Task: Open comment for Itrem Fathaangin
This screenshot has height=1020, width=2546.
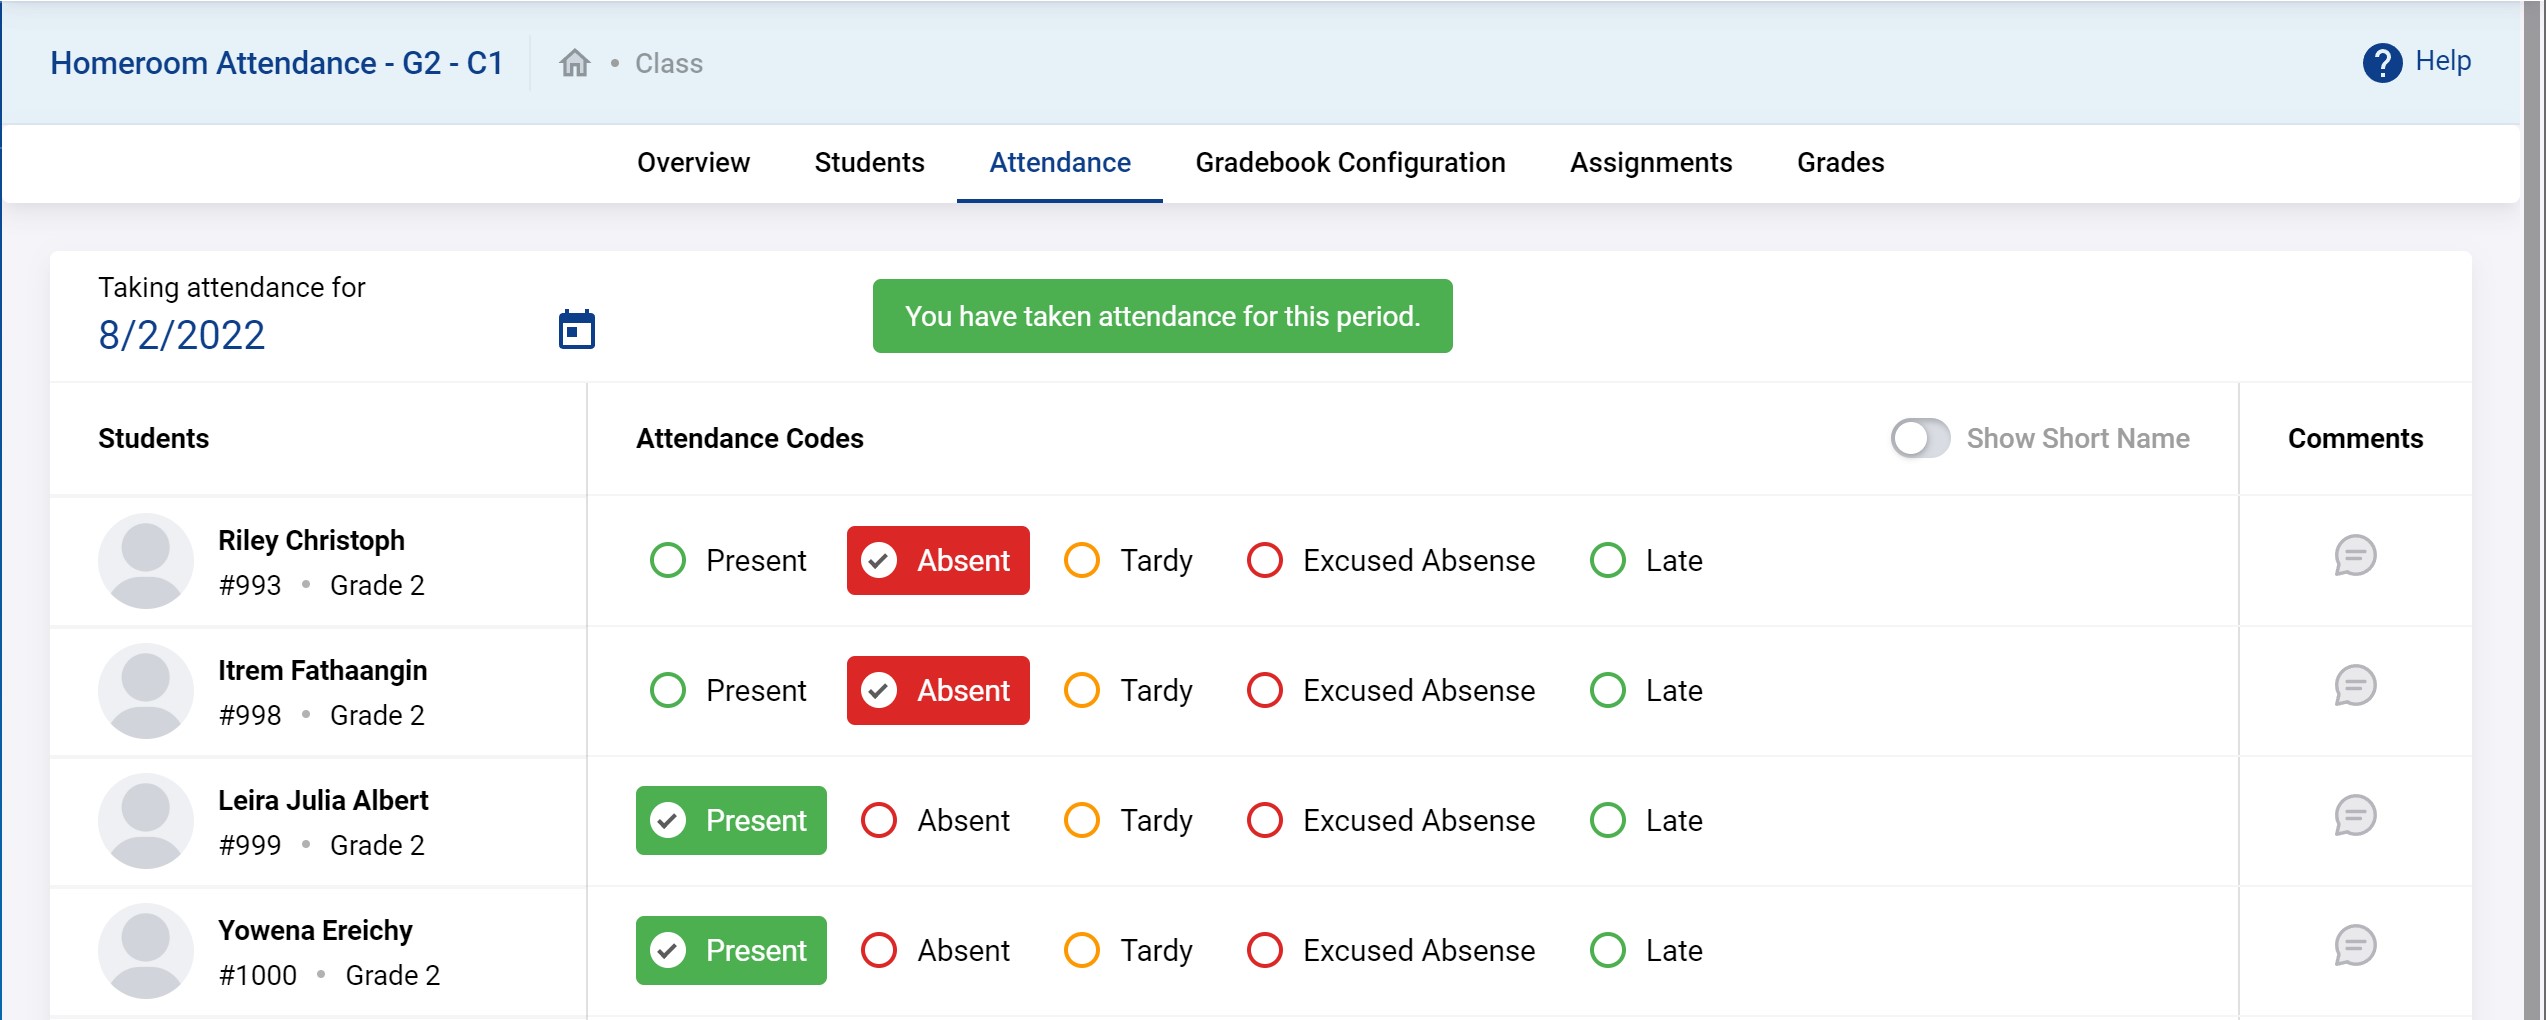Action: coord(2354,686)
